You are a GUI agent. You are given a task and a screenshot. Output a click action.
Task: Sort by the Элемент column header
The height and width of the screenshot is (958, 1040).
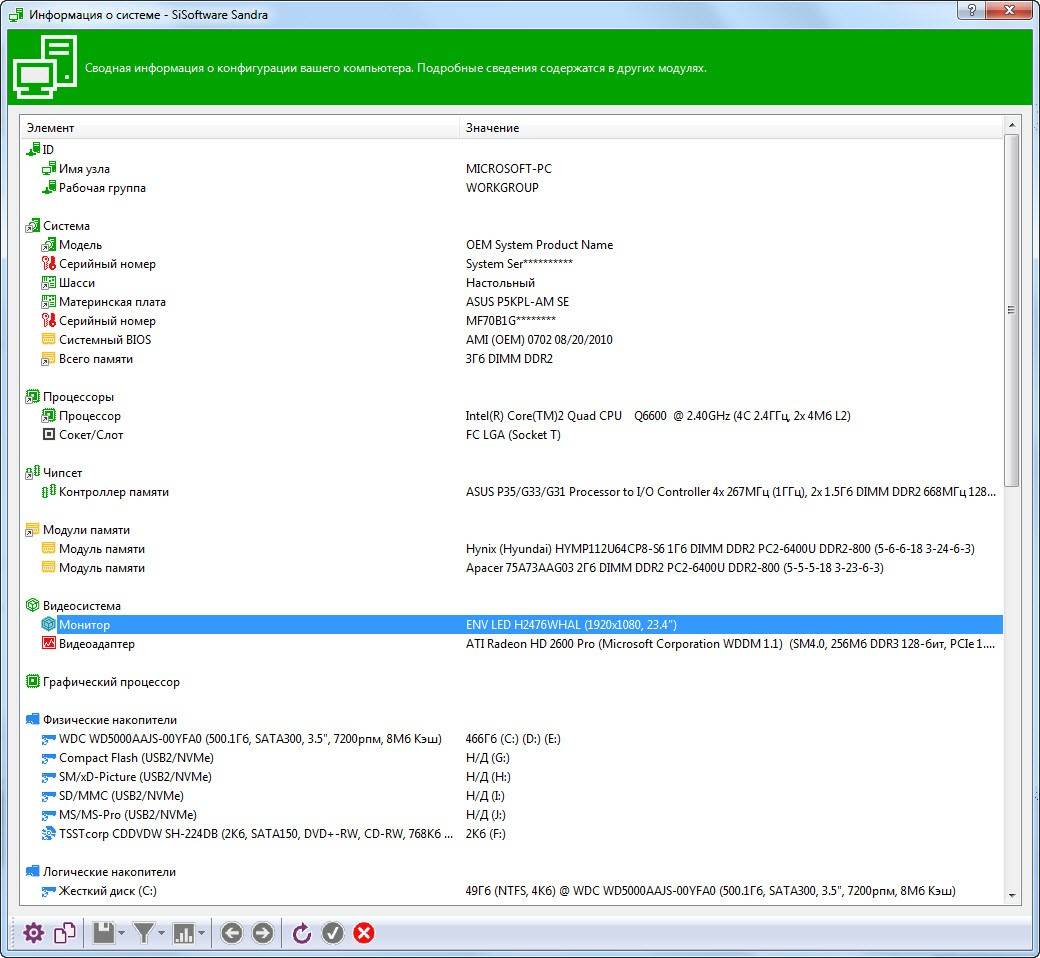click(240, 128)
